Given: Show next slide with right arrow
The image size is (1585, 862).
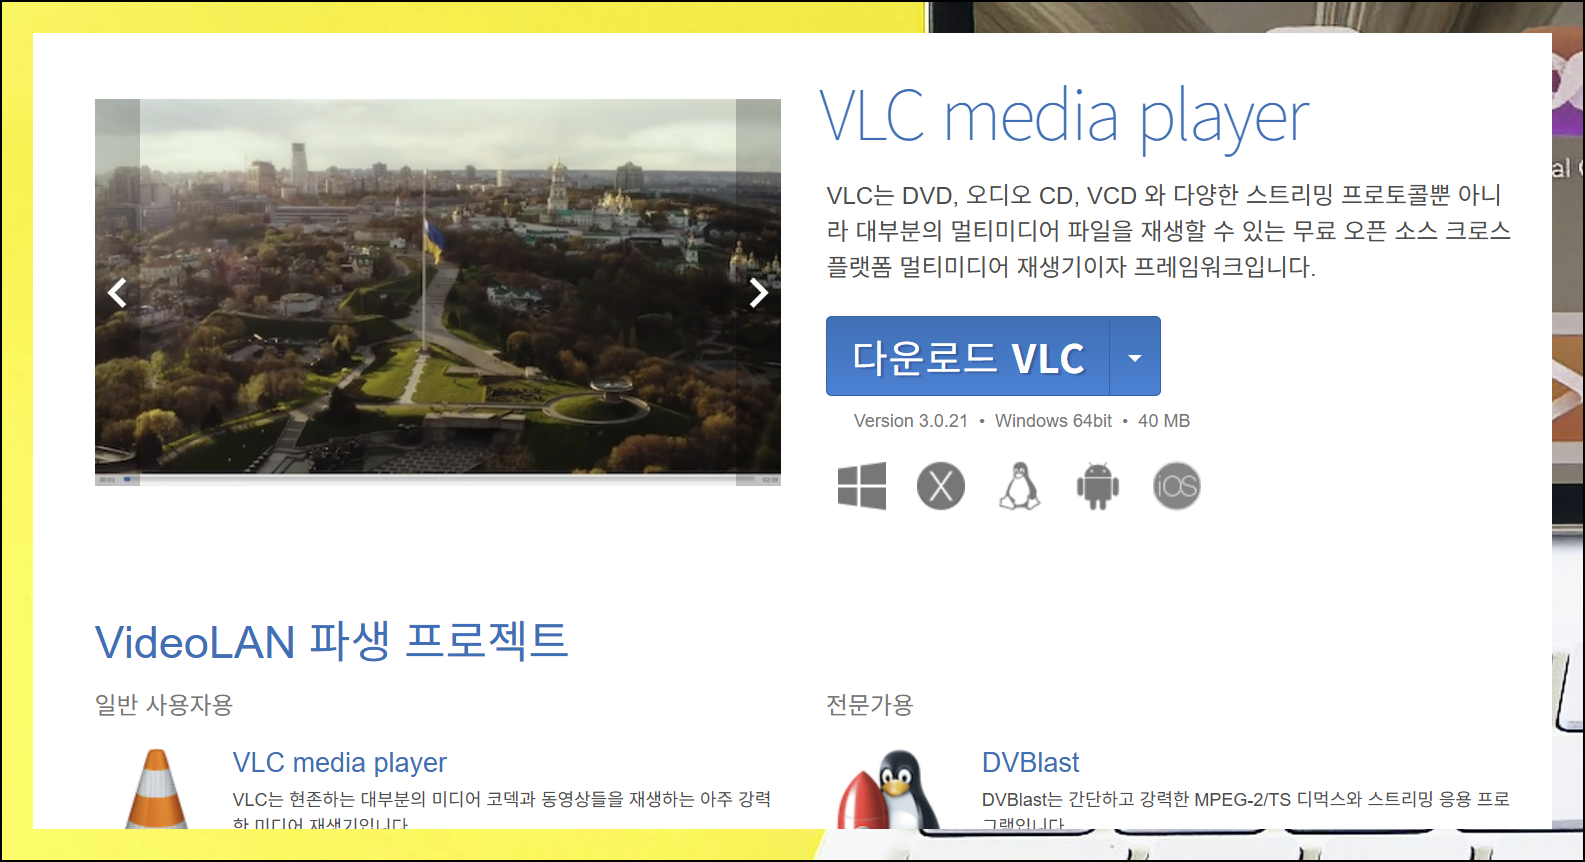Looking at the screenshot, I should 759,293.
